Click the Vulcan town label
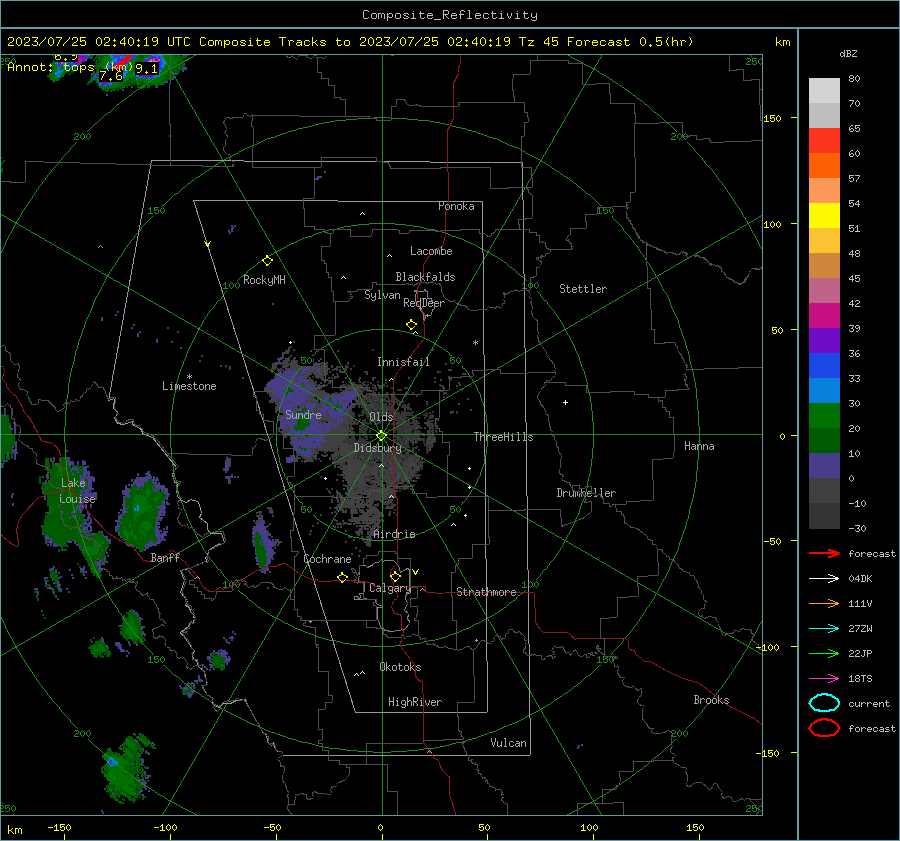Image resolution: width=900 pixels, height=841 pixels. [508, 743]
